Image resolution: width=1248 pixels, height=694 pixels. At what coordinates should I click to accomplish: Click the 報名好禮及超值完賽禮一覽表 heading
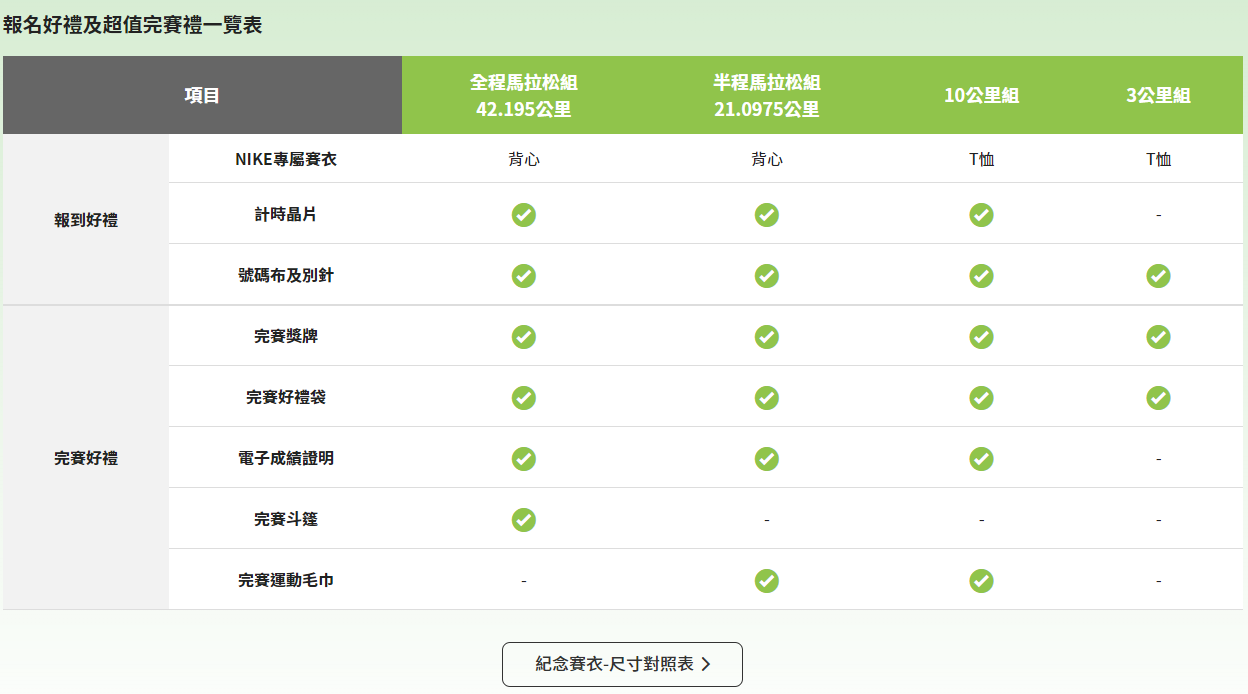click(133, 26)
